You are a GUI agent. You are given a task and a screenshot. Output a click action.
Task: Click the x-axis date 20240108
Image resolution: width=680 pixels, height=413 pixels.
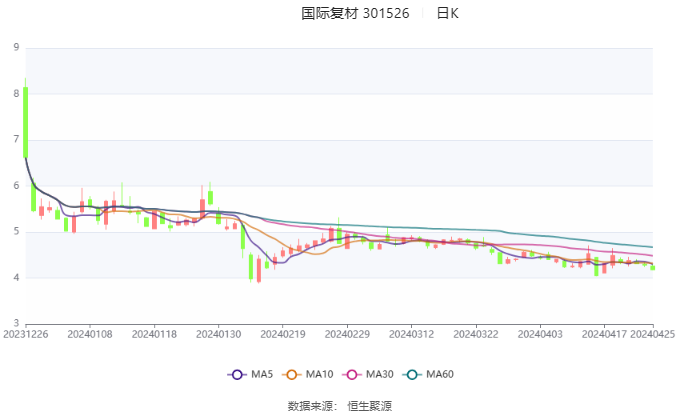click(x=90, y=334)
